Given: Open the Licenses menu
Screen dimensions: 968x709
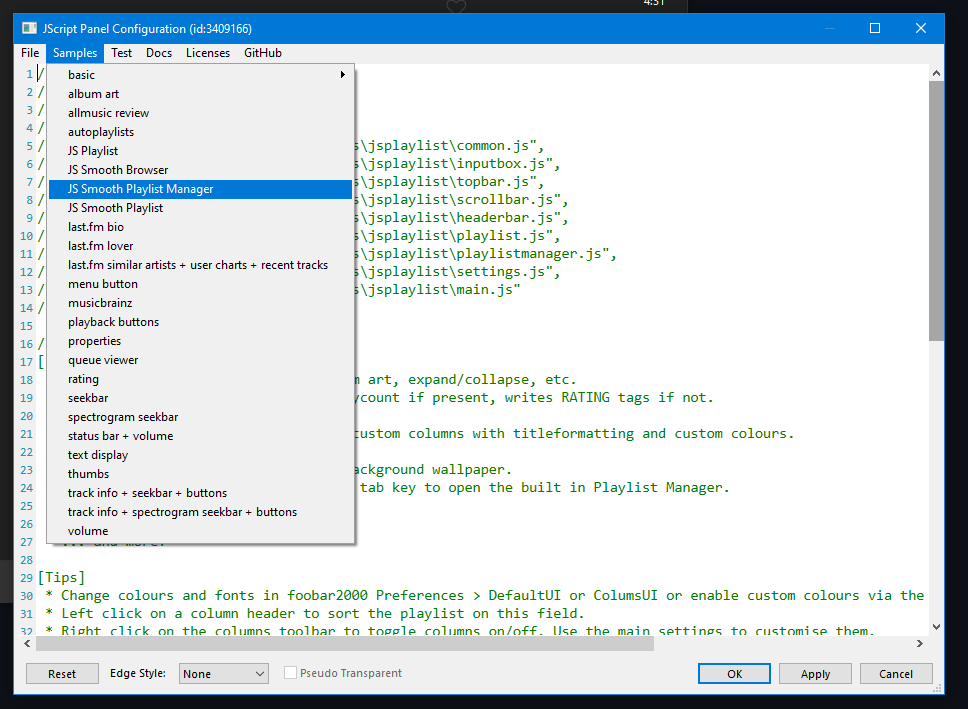Looking at the screenshot, I should [207, 52].
